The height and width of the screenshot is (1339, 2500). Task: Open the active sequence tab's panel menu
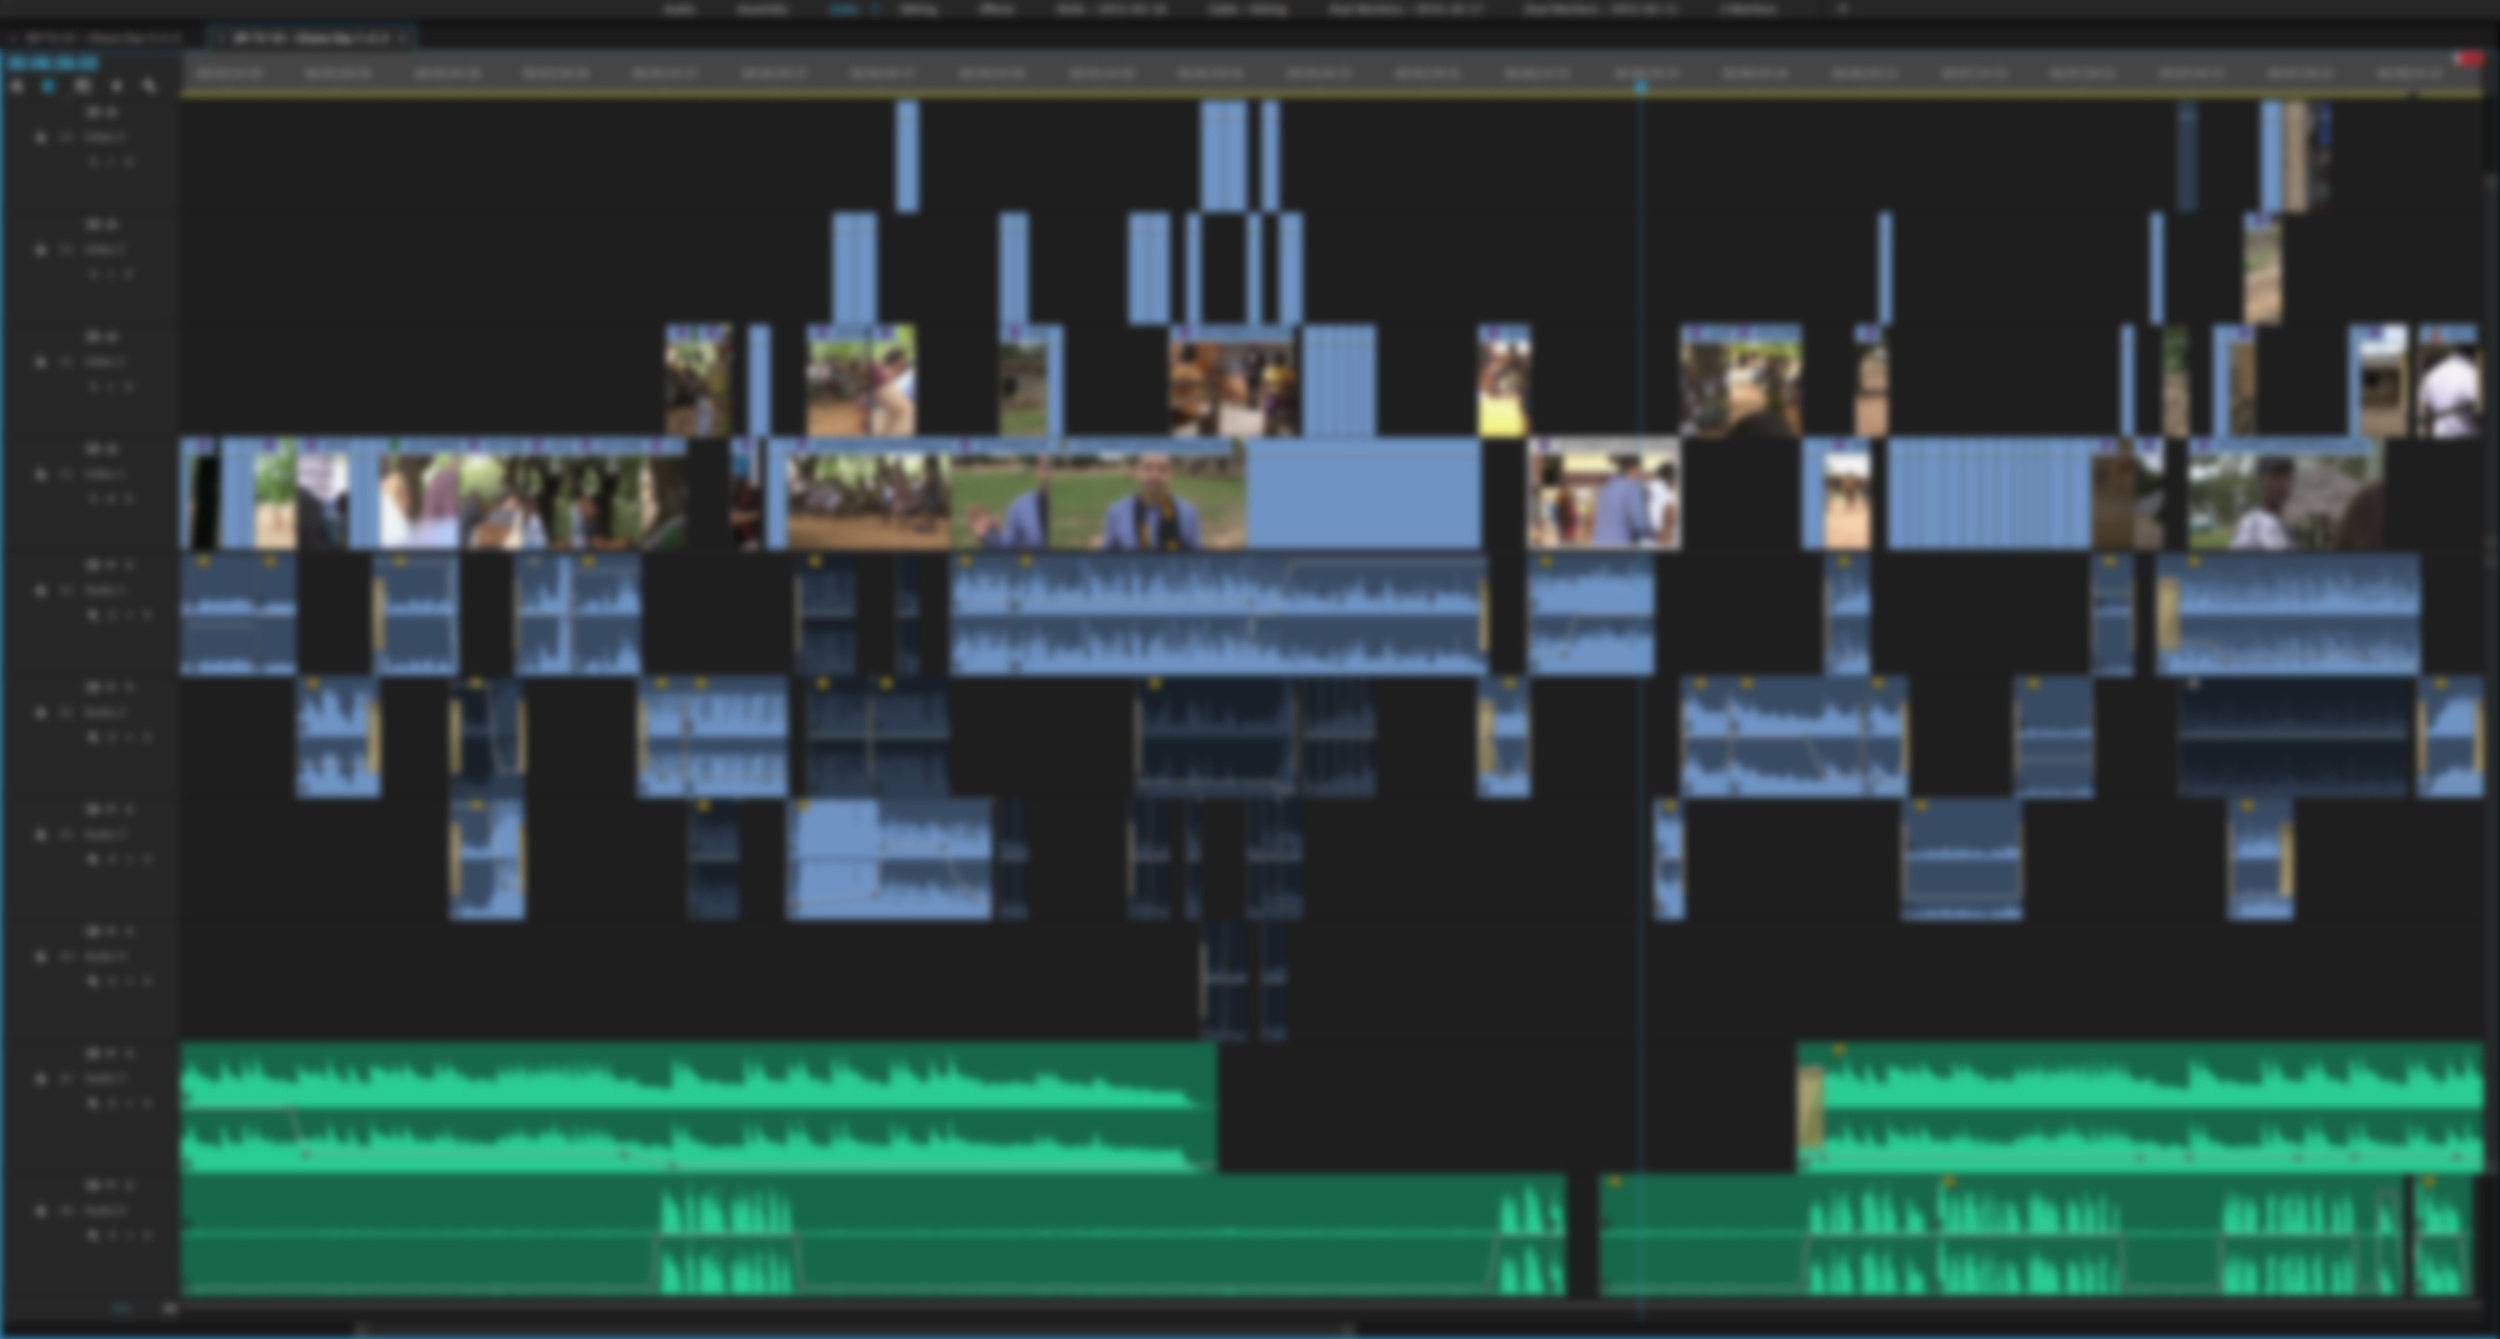pos(403,38)
